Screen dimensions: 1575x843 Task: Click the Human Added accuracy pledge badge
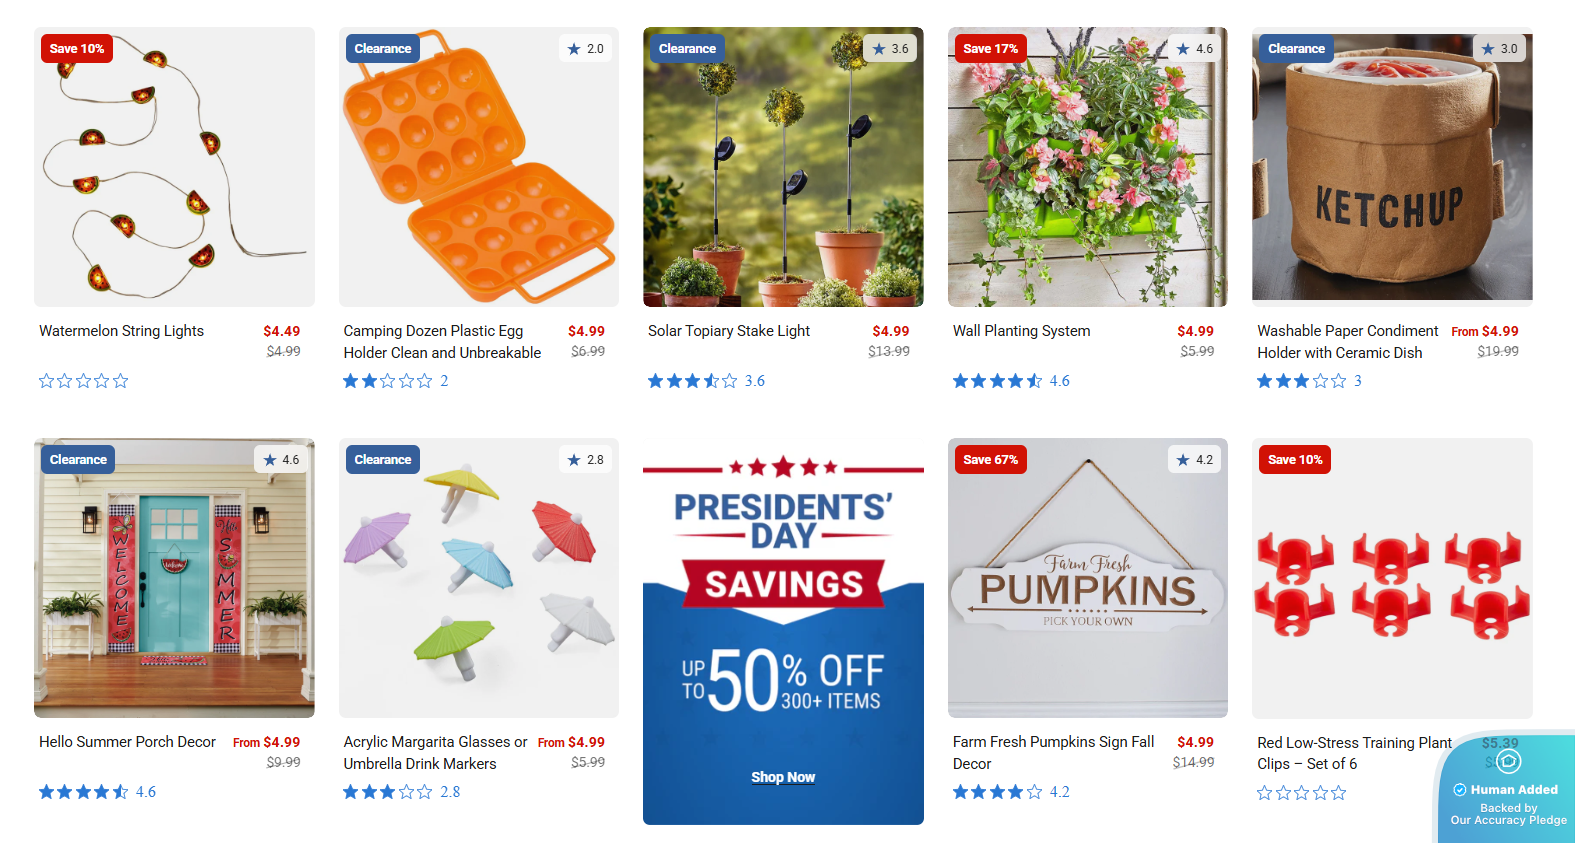tap(1507, 790)
